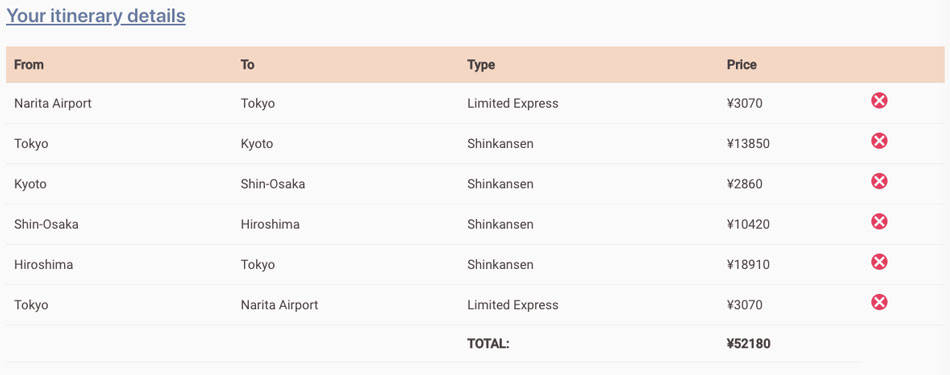Select the ¥52180 total amount
Viewport: 950px width, 375px height.
748,344
